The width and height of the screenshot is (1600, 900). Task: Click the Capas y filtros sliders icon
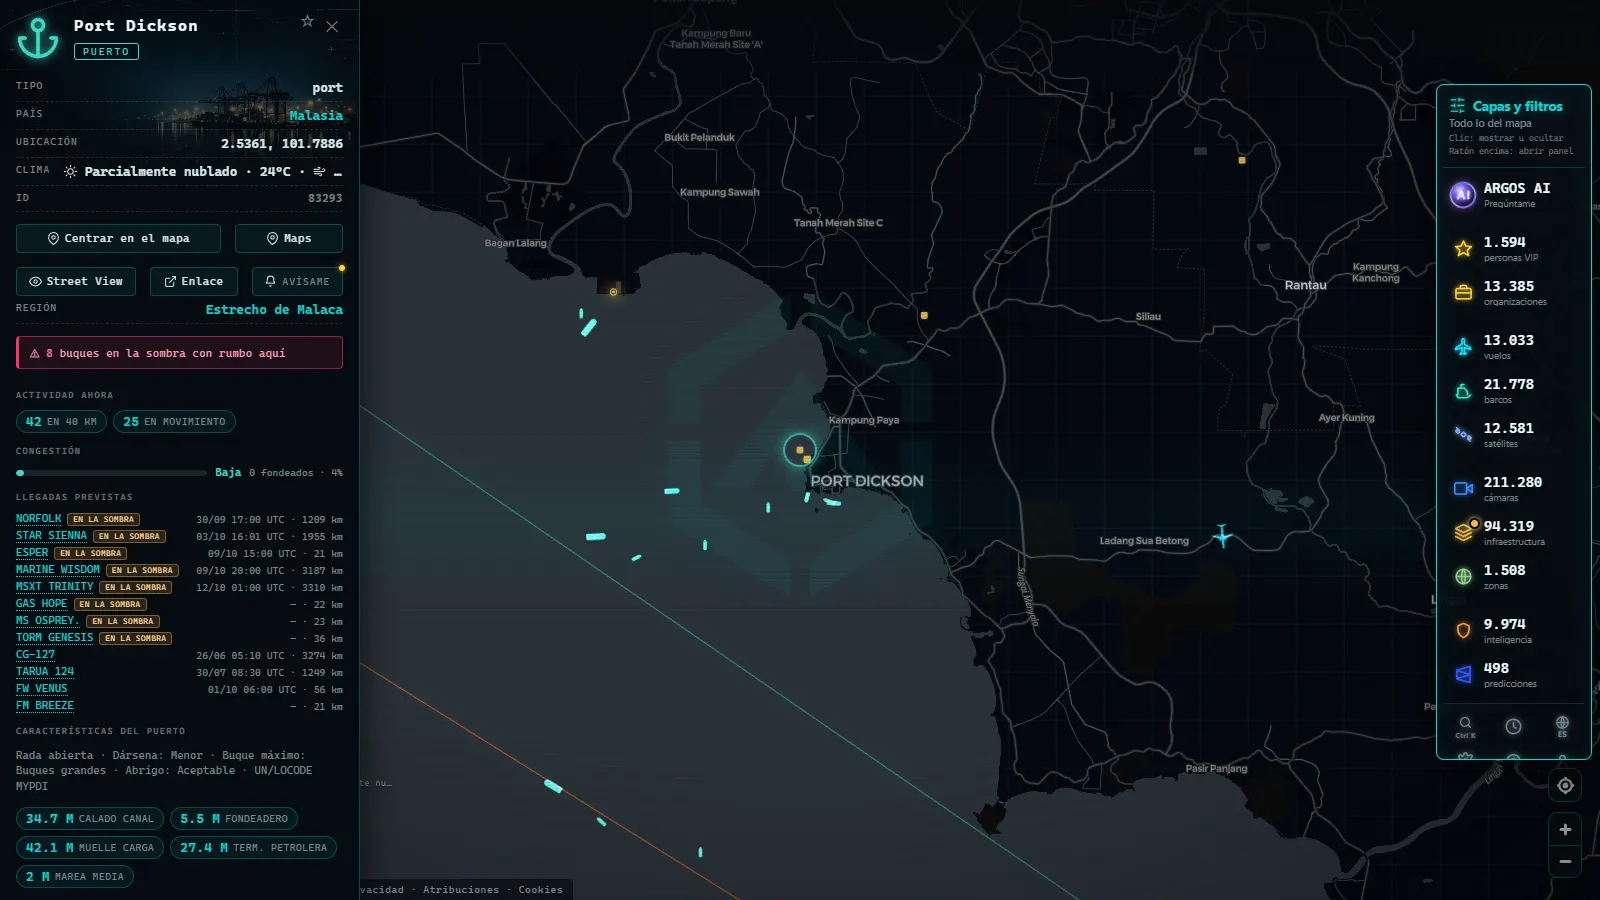[1458, 106]
